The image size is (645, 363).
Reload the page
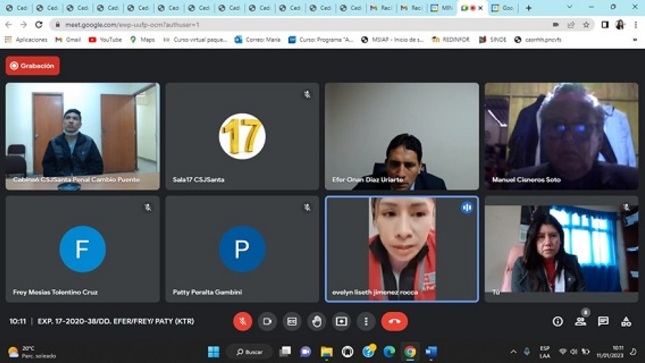pos(39,25)
